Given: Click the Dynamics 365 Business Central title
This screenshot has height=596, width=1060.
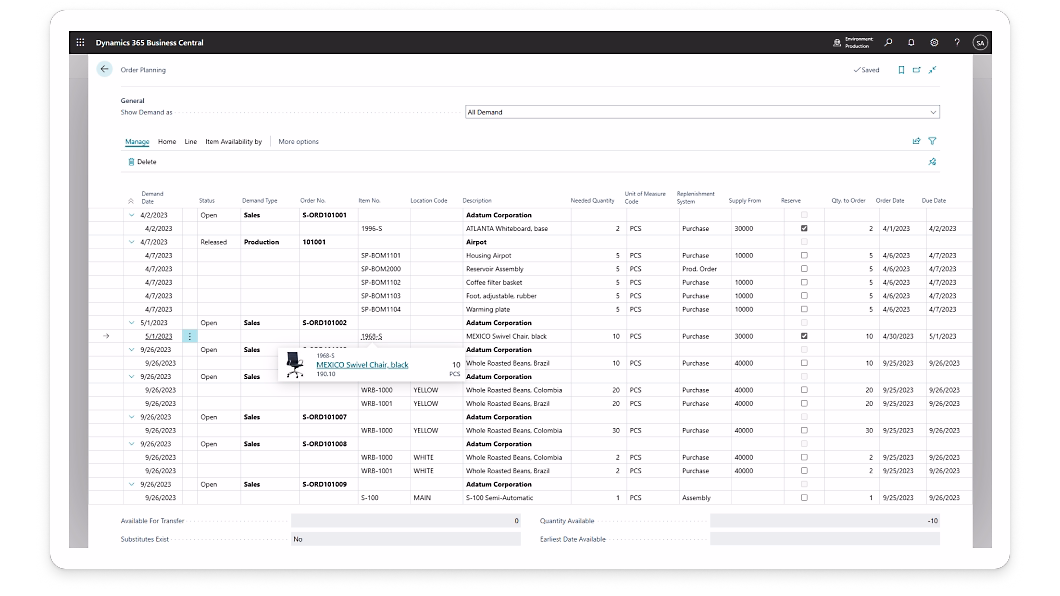Looking at the screenshot, I should (149, 43).
